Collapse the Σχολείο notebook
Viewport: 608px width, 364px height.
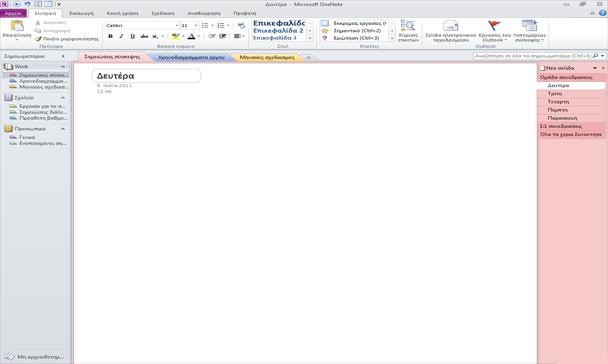click(x=63, y=98)
